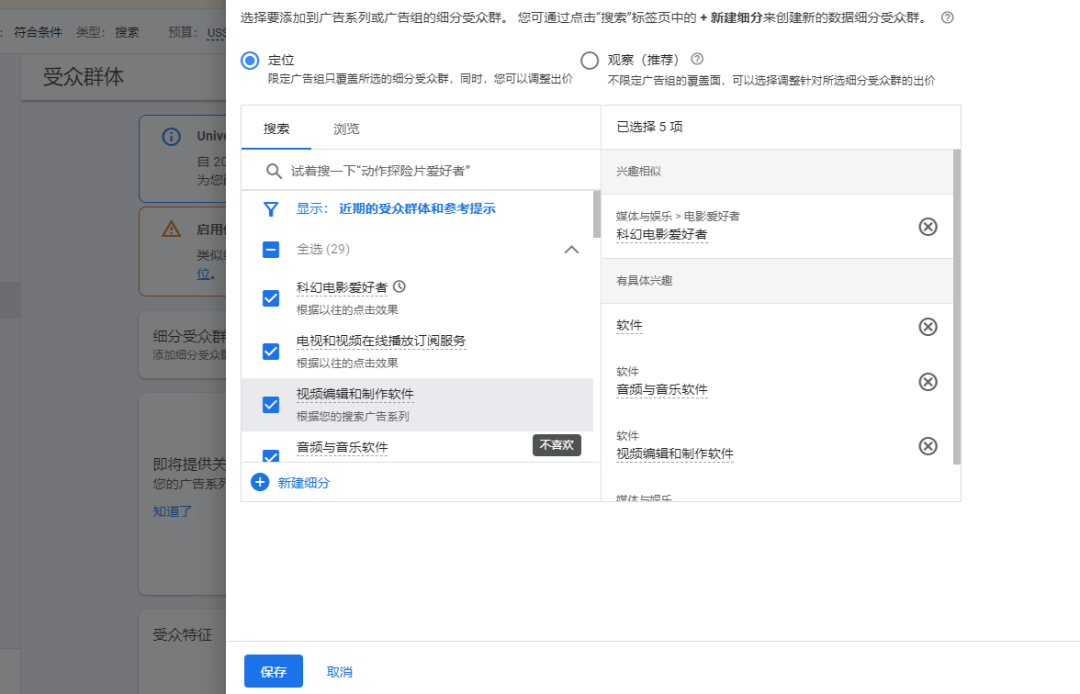Remove selected 视频编辑和制作软件 segment

[x=928, y=446]
